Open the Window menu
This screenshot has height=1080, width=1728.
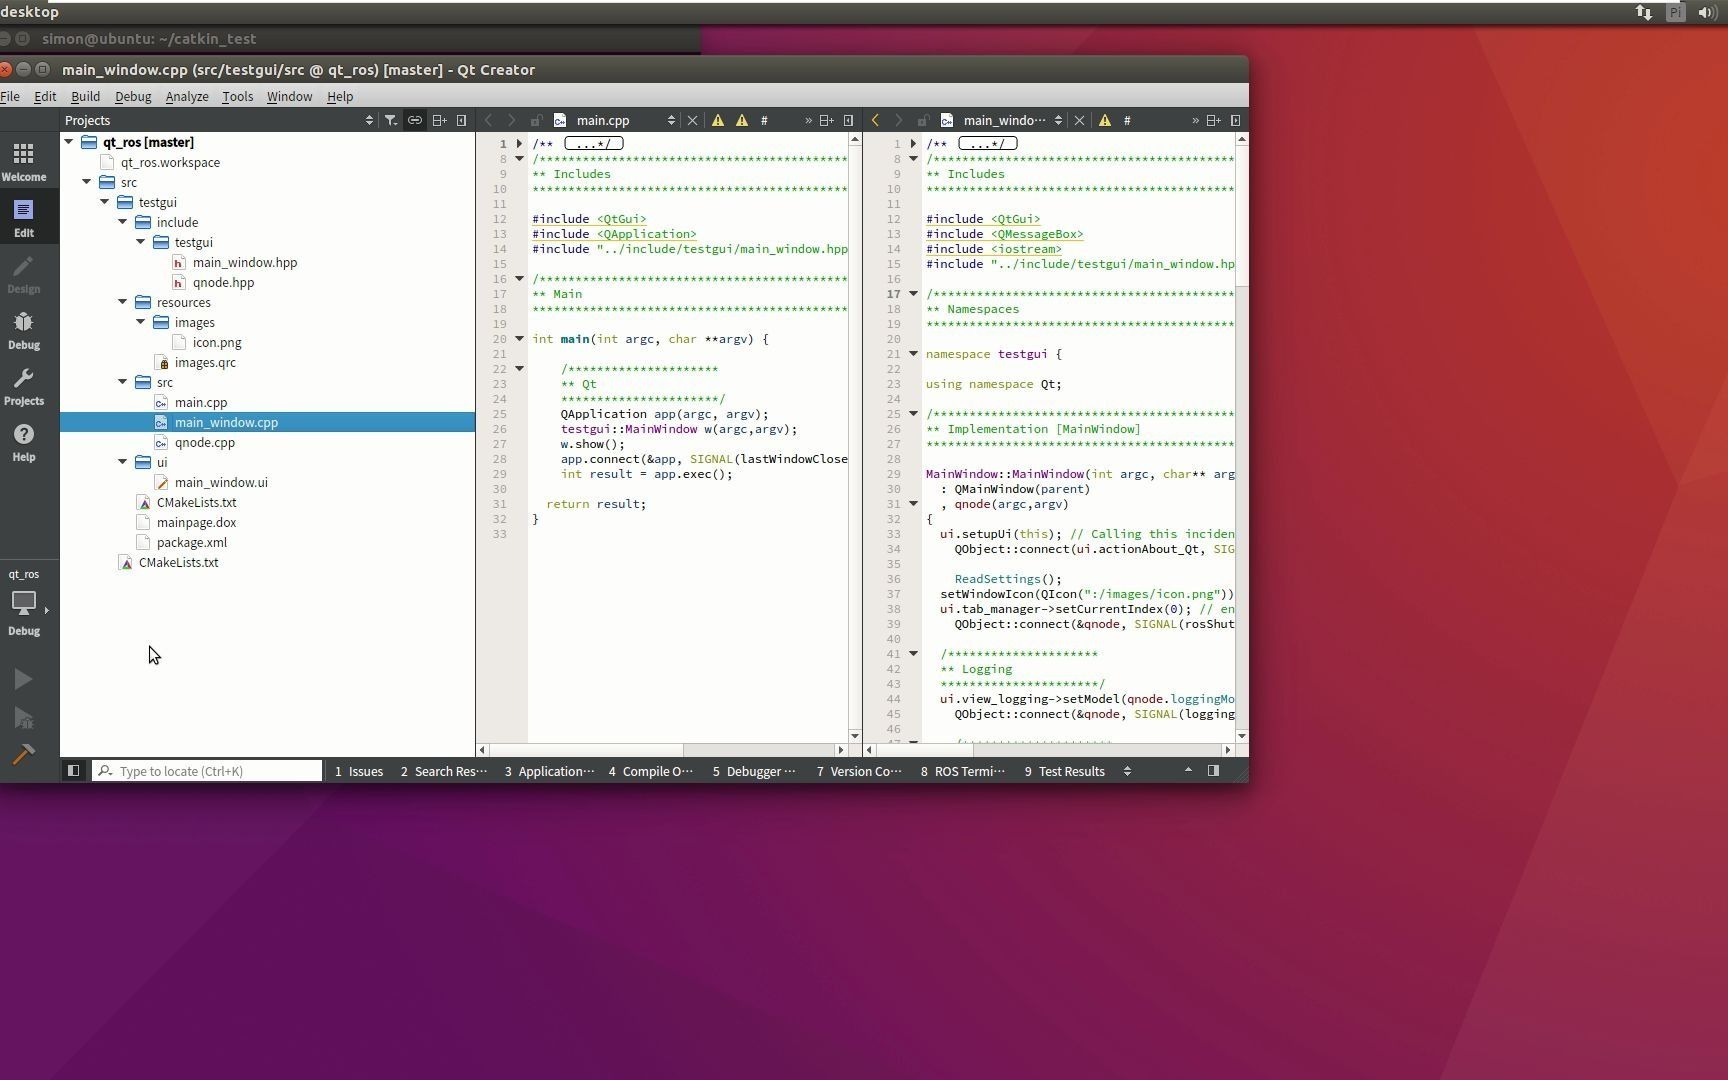pyautogui.click(x=289, y=96)
